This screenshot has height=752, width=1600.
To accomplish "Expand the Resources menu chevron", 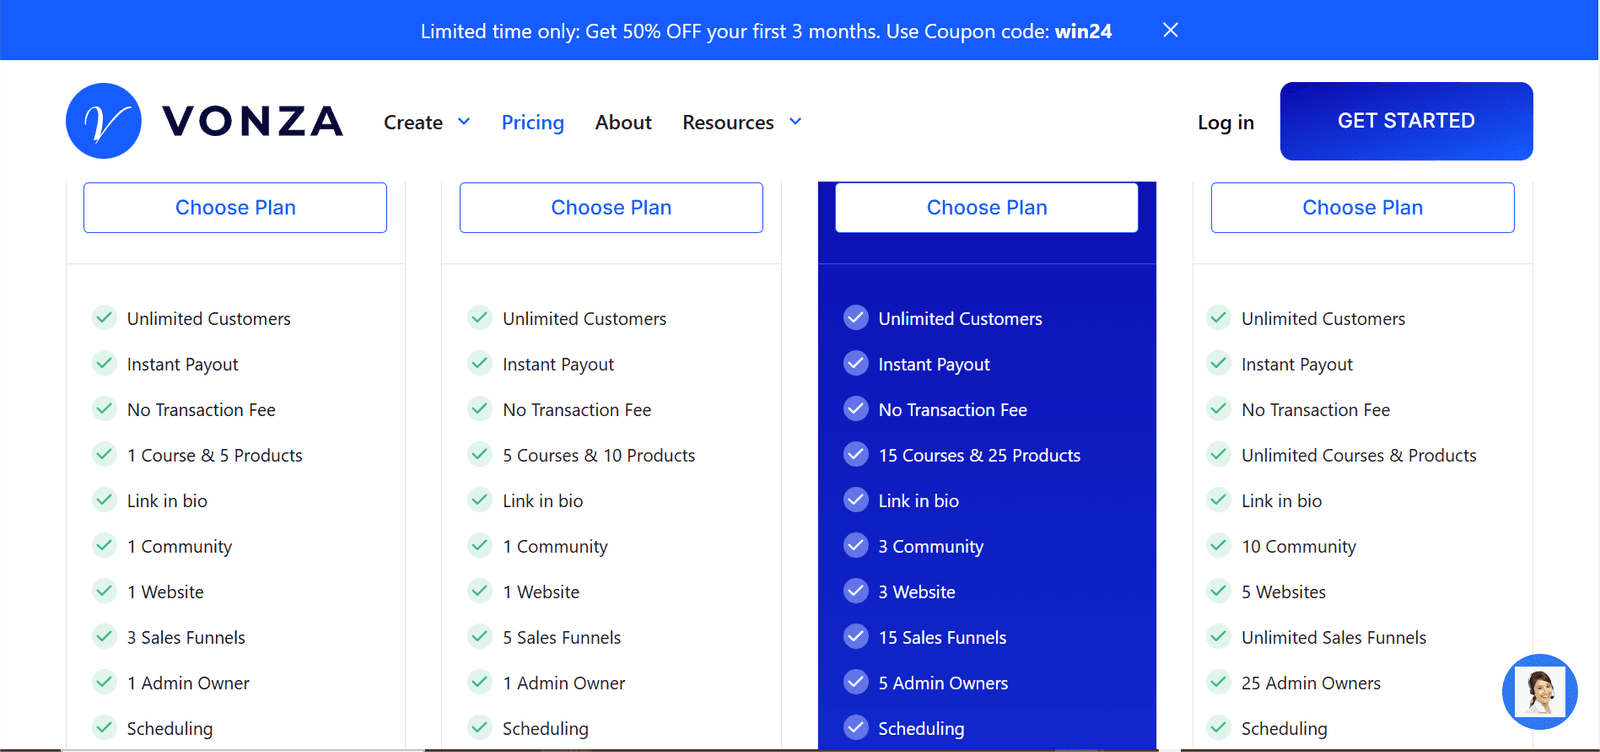I will point(795,122).
